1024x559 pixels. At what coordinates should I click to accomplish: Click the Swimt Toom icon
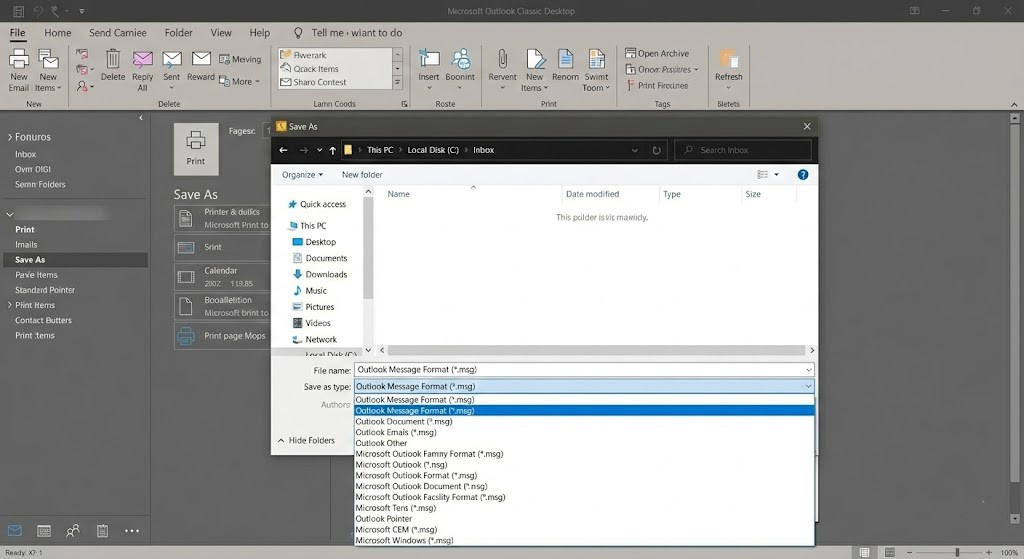point(596,59)
